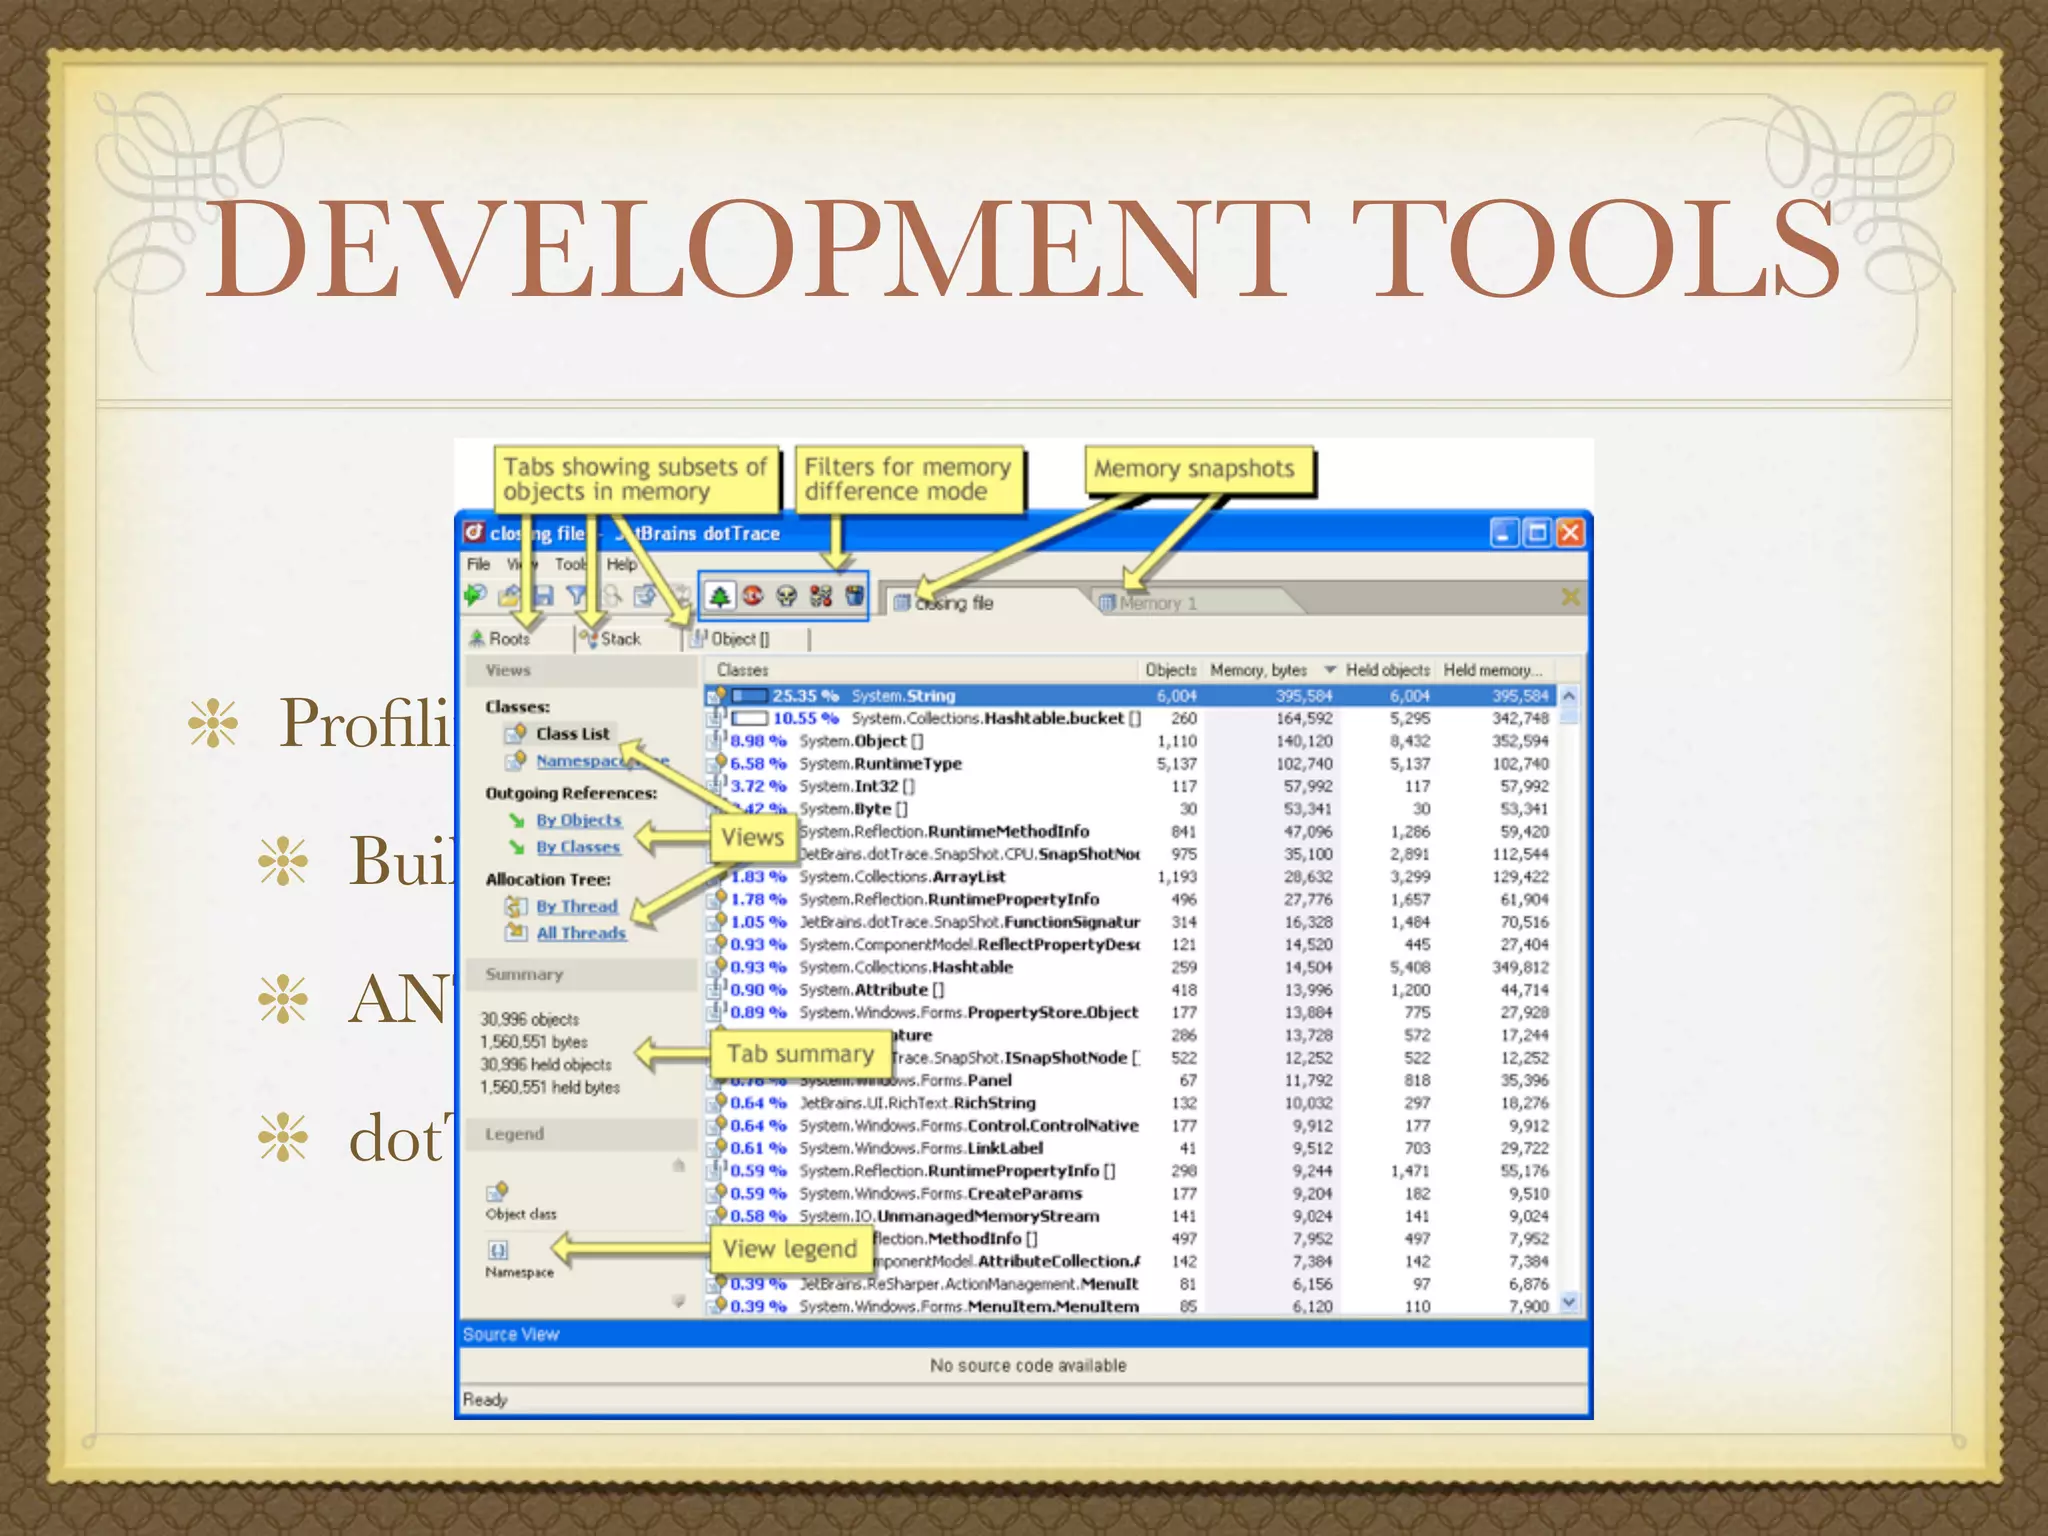
Task: Collapse the Legend panel header
Action: tap(582, 1134)
